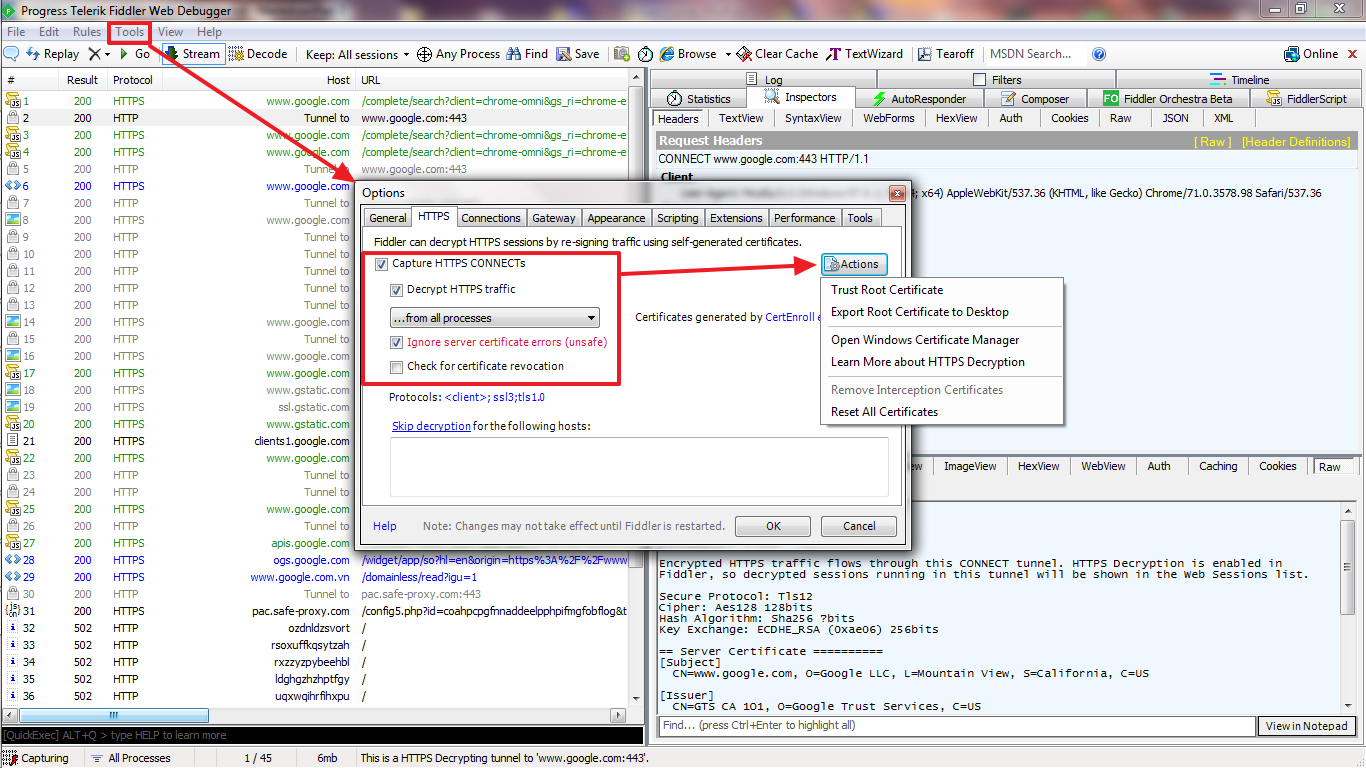Screen dimensions: 1366x768
Task: Click the Any Process target picker
Action: [x=458, y=54]
